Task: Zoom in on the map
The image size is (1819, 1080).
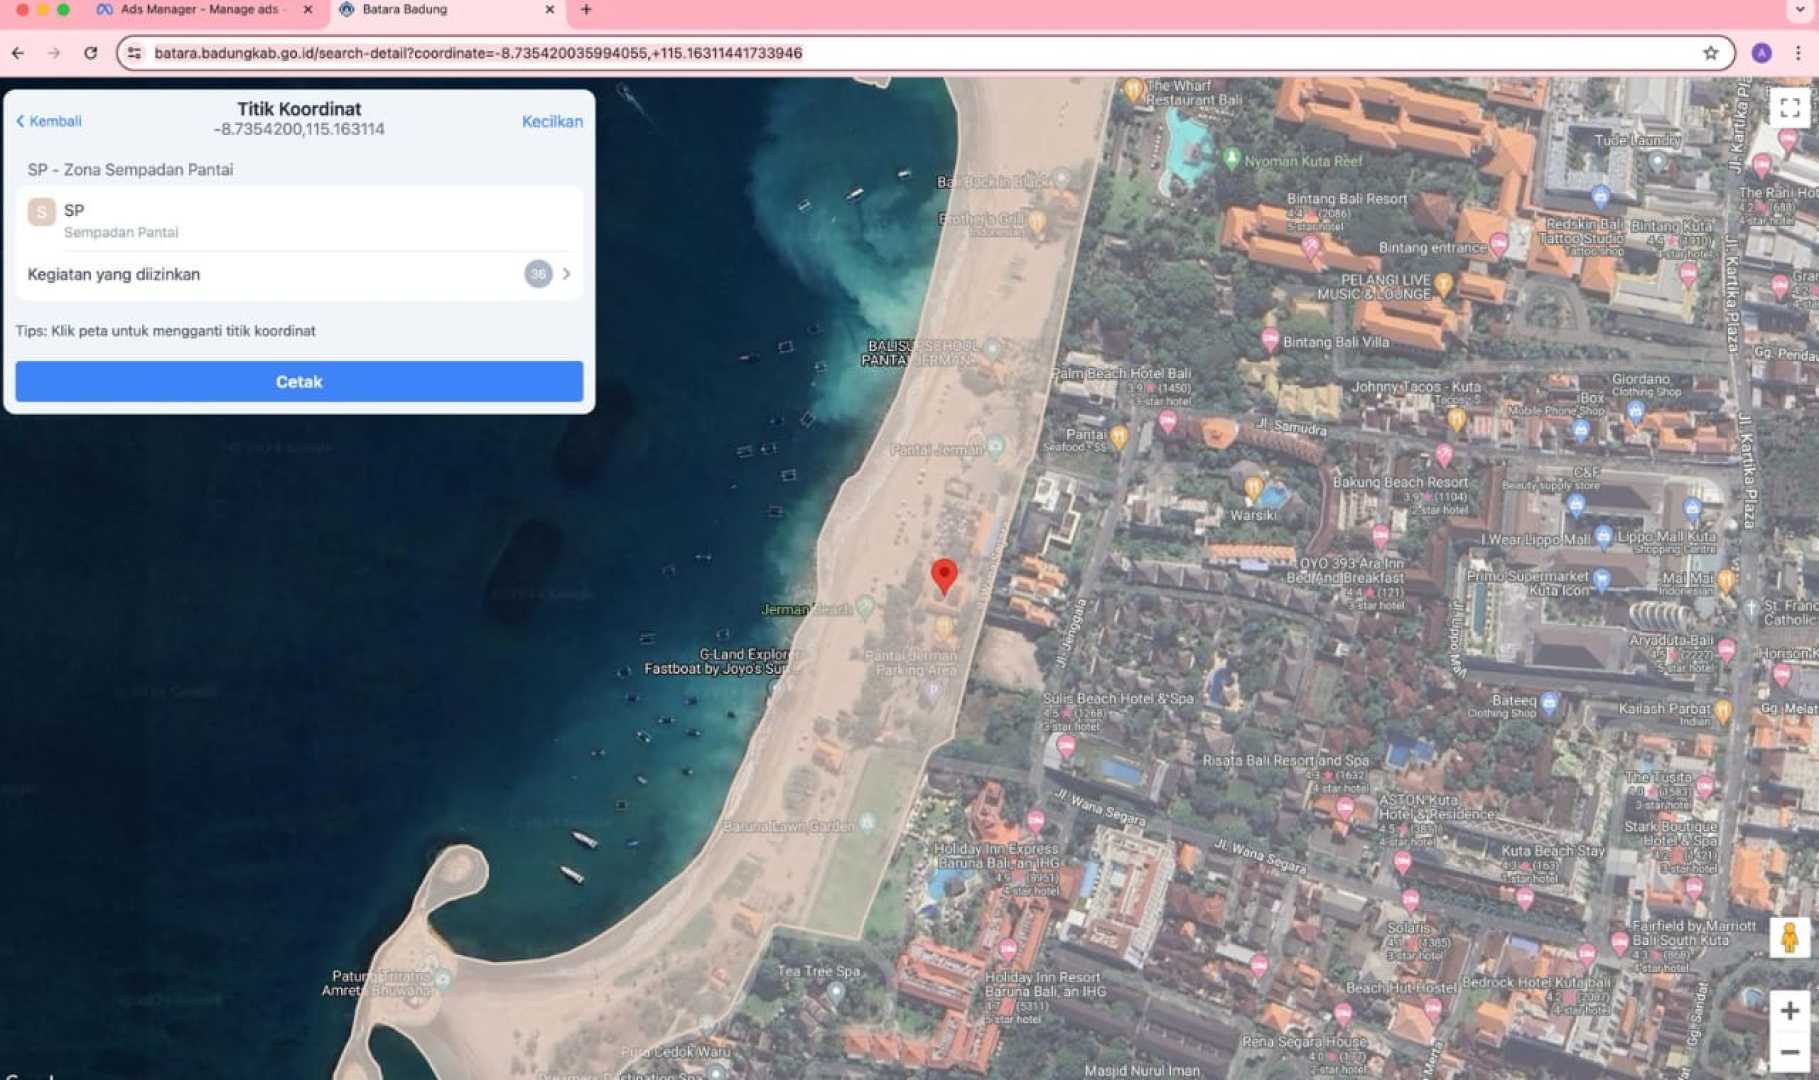Action: [1789, 1010]
